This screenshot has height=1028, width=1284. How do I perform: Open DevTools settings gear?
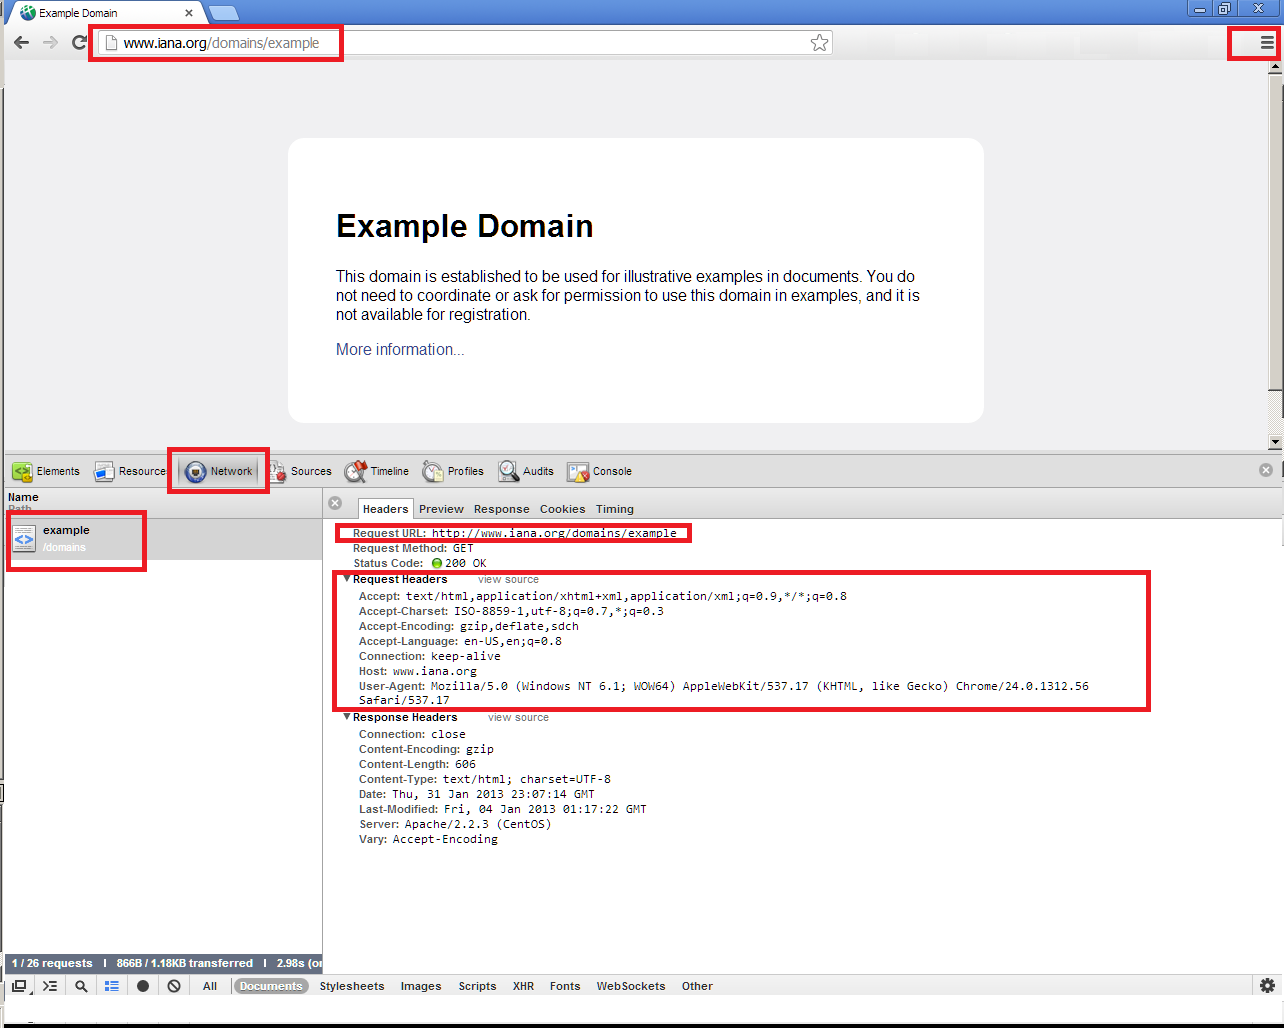pos(1265,986)
